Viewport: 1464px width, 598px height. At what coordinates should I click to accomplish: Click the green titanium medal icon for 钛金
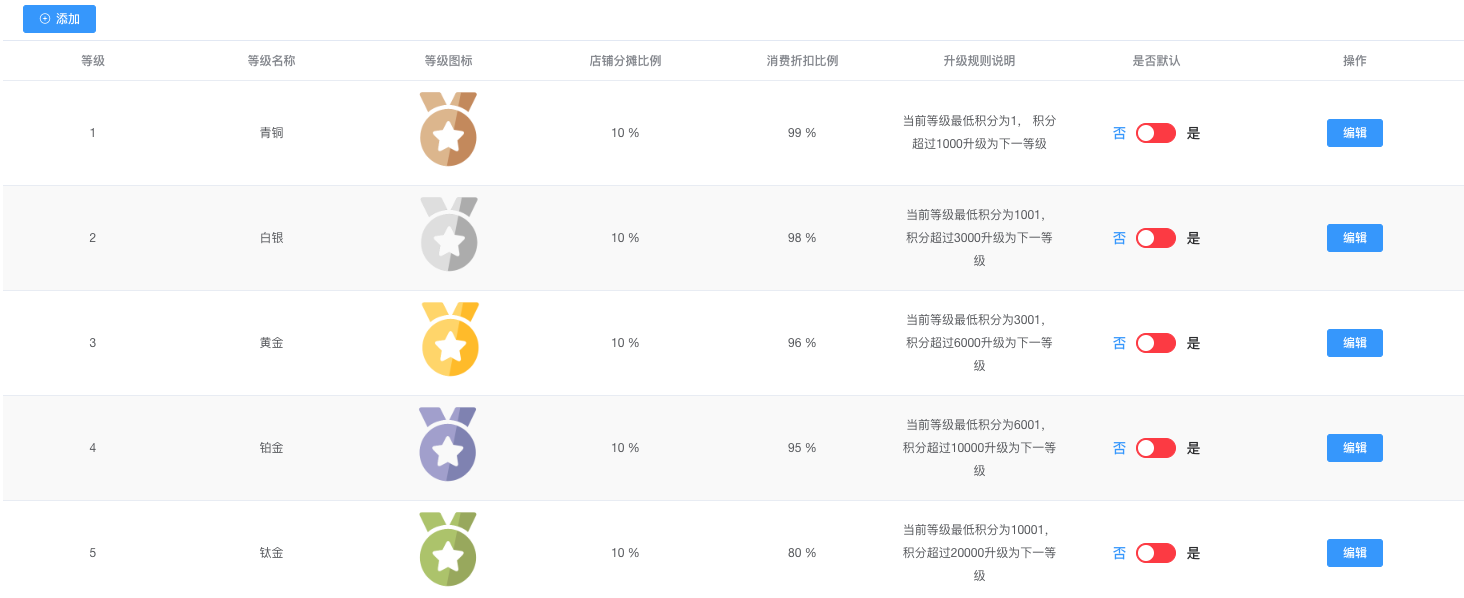(x=448, y=549)
